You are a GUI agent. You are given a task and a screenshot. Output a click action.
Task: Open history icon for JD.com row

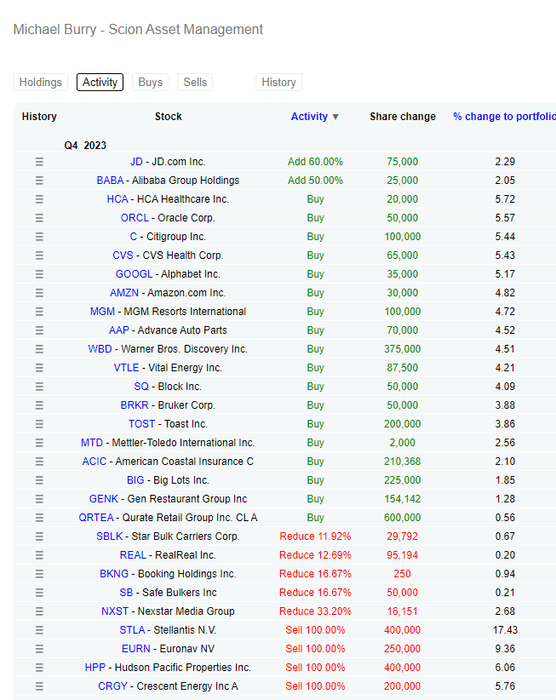(39, 162)
